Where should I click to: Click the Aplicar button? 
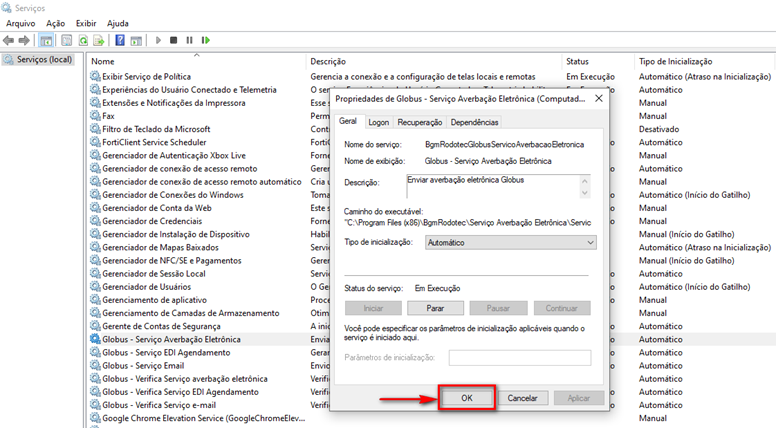[x=579, y=398]
